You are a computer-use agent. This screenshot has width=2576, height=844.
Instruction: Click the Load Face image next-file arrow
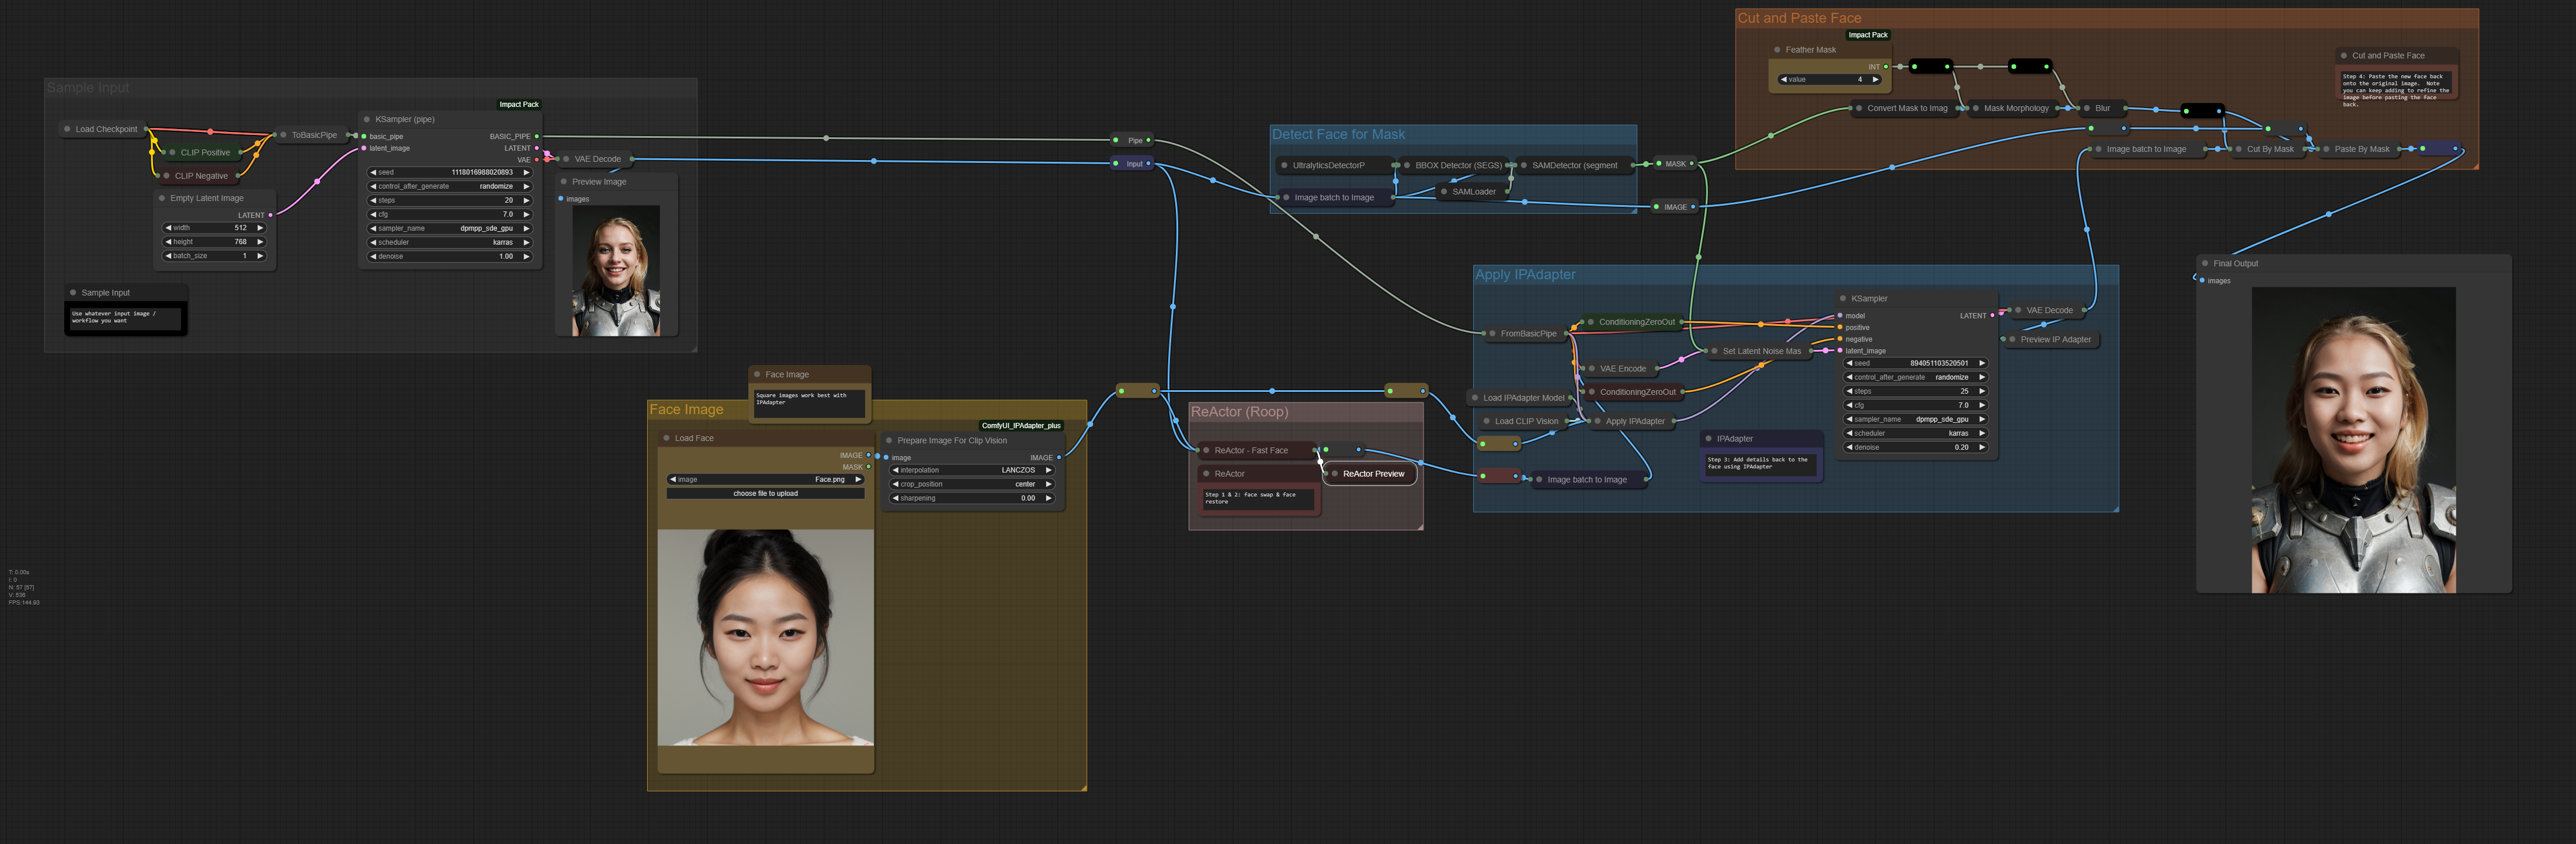pyautogui.click(x=858, y=480)
